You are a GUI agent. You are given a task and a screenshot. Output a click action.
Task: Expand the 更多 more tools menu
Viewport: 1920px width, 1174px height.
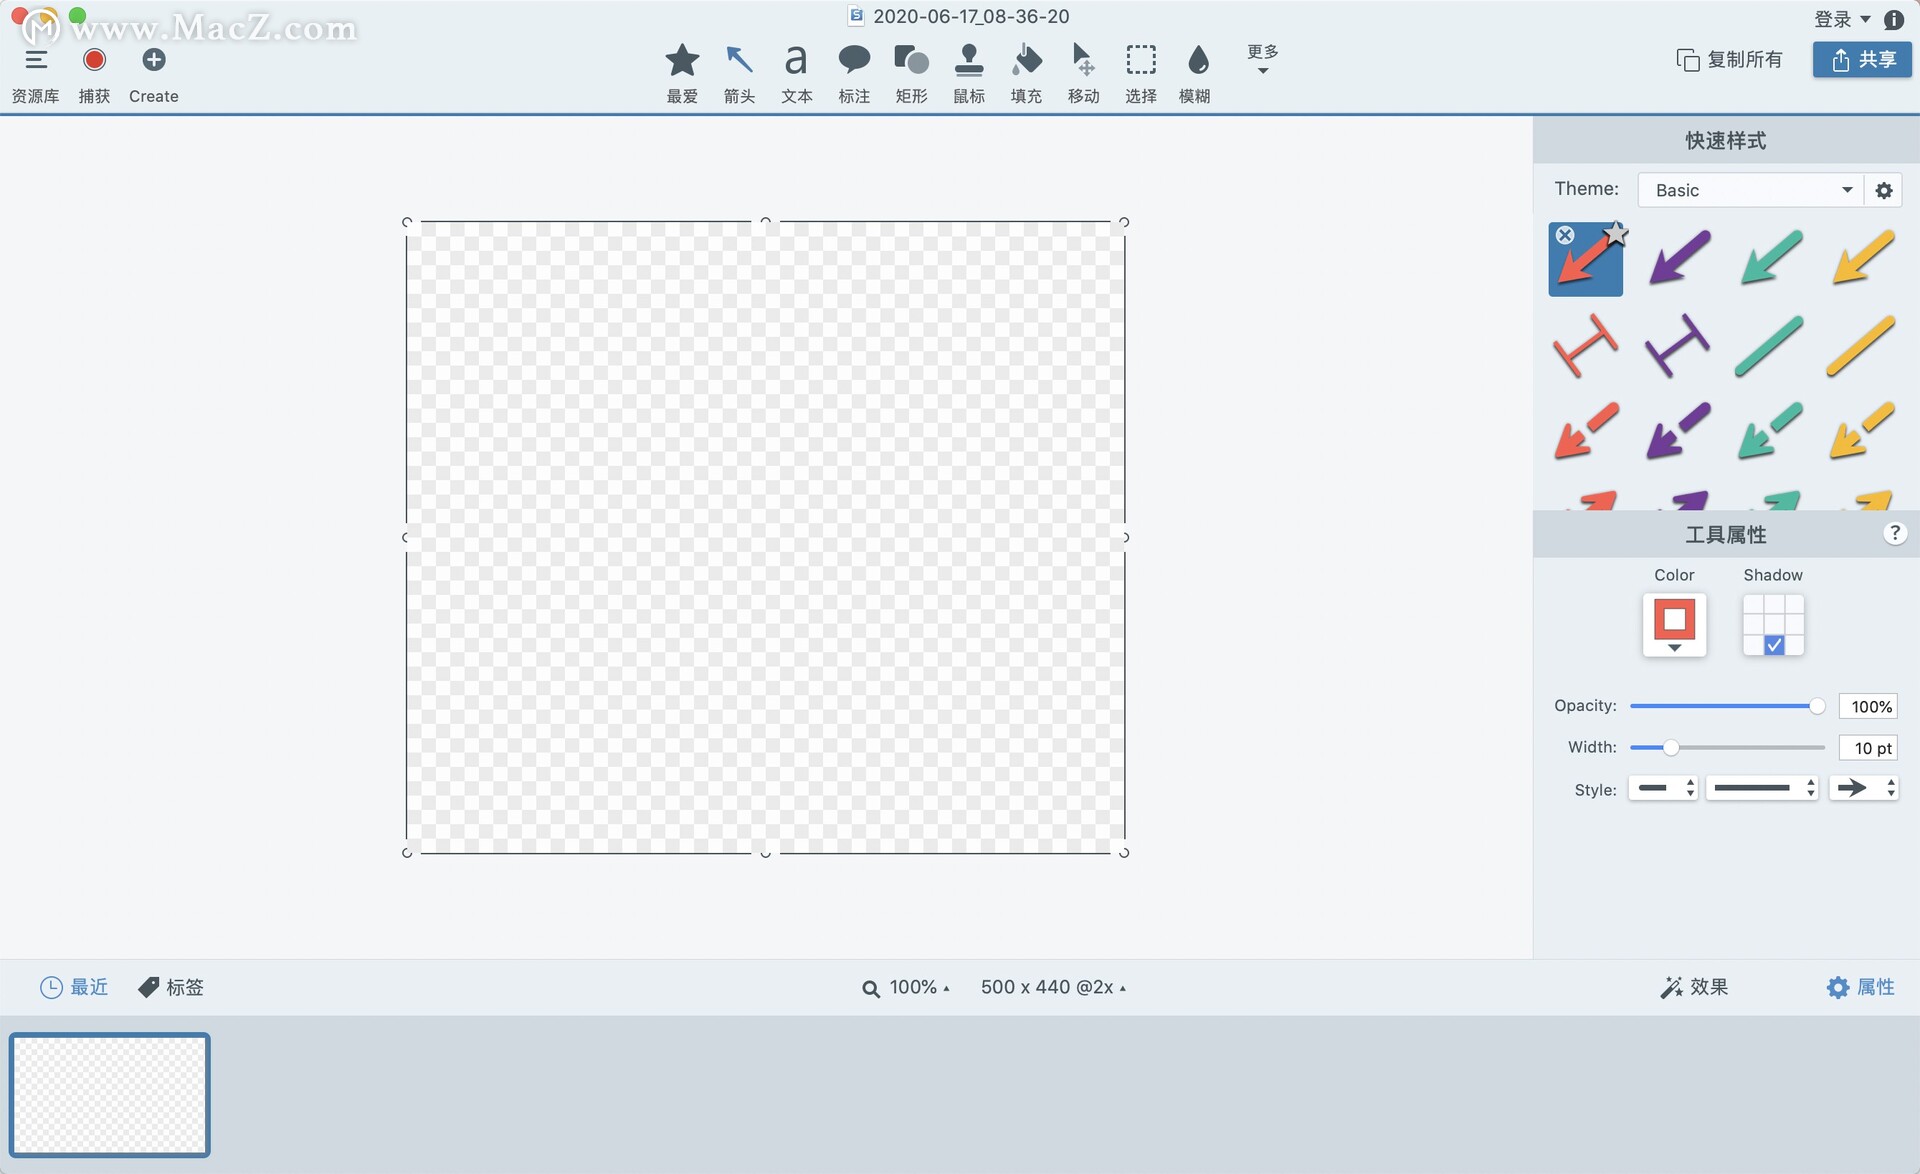click(x=1261, y=60)
